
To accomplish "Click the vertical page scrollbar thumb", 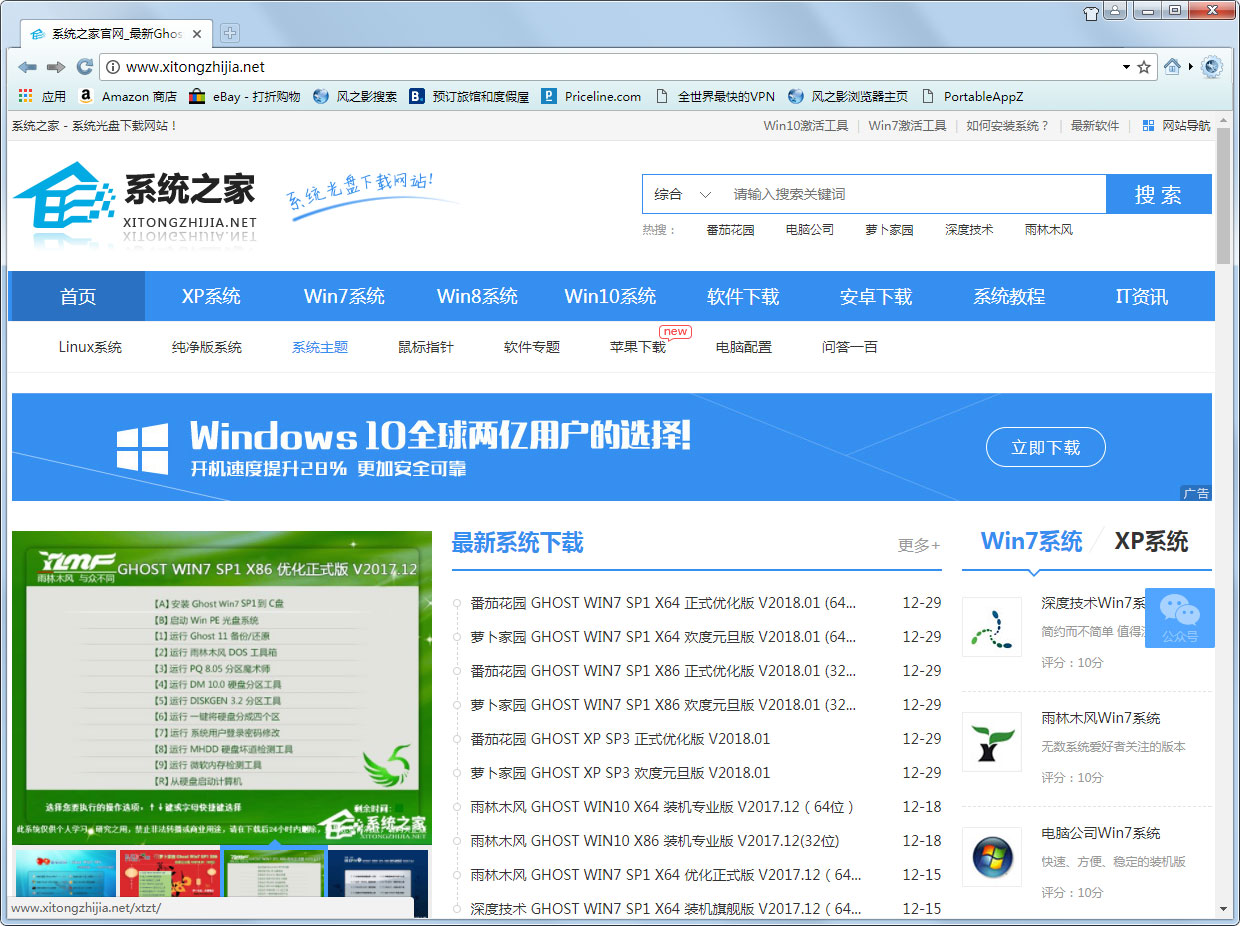I will click(x=1224, y=195).
